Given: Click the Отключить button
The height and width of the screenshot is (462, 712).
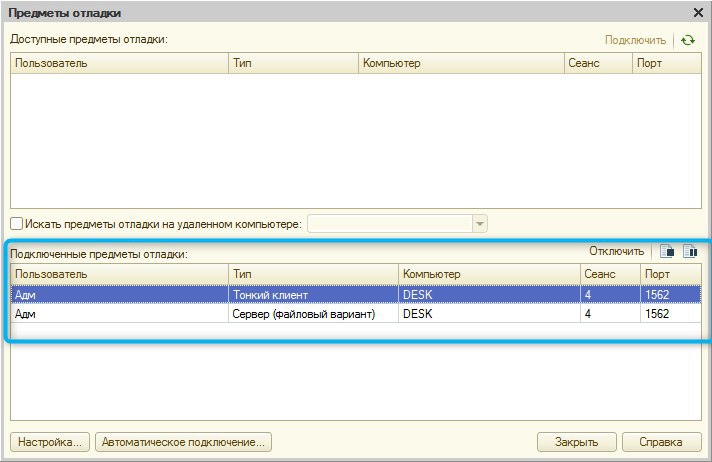Looking at the screenshot, I should 616,251.
